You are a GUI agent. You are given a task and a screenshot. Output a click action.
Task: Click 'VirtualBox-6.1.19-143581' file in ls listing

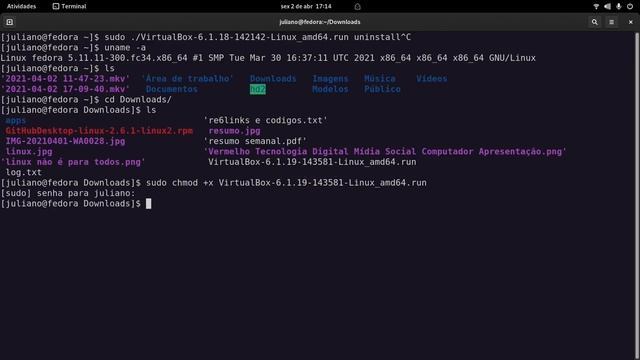(x=312, y=162)
